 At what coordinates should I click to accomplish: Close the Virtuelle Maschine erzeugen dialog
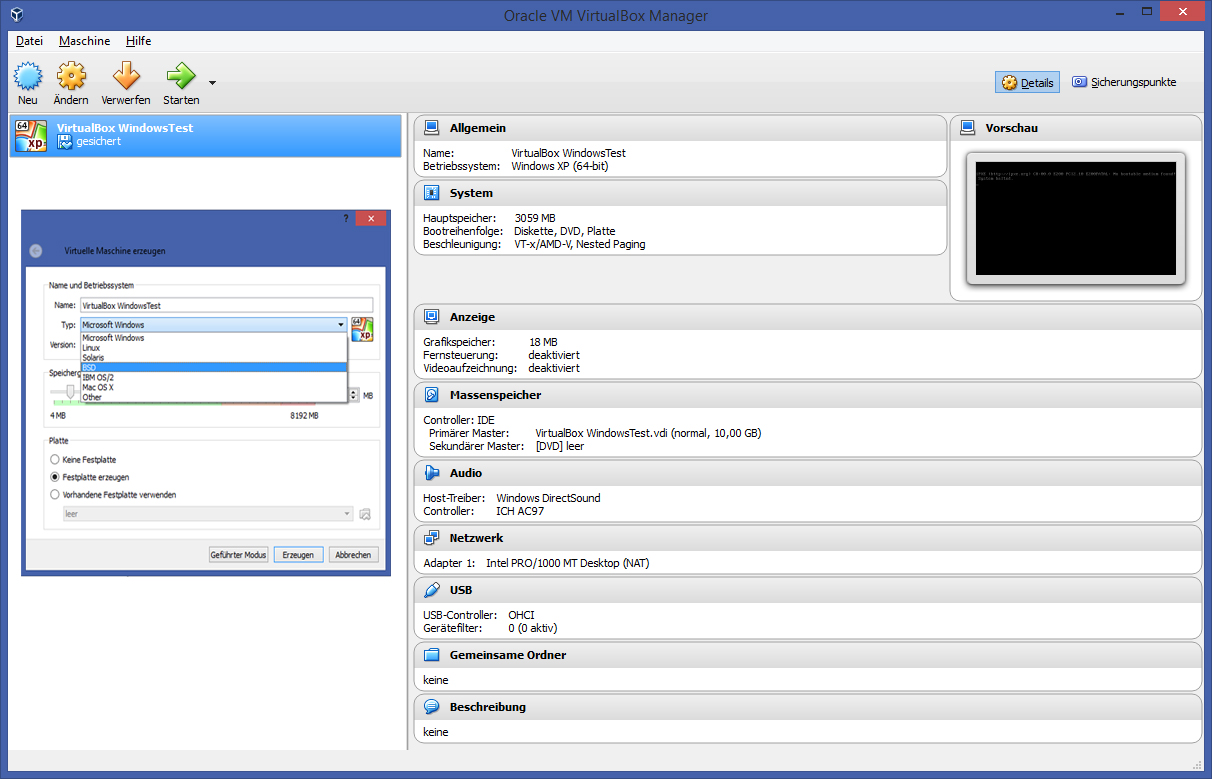click(371, 218)
